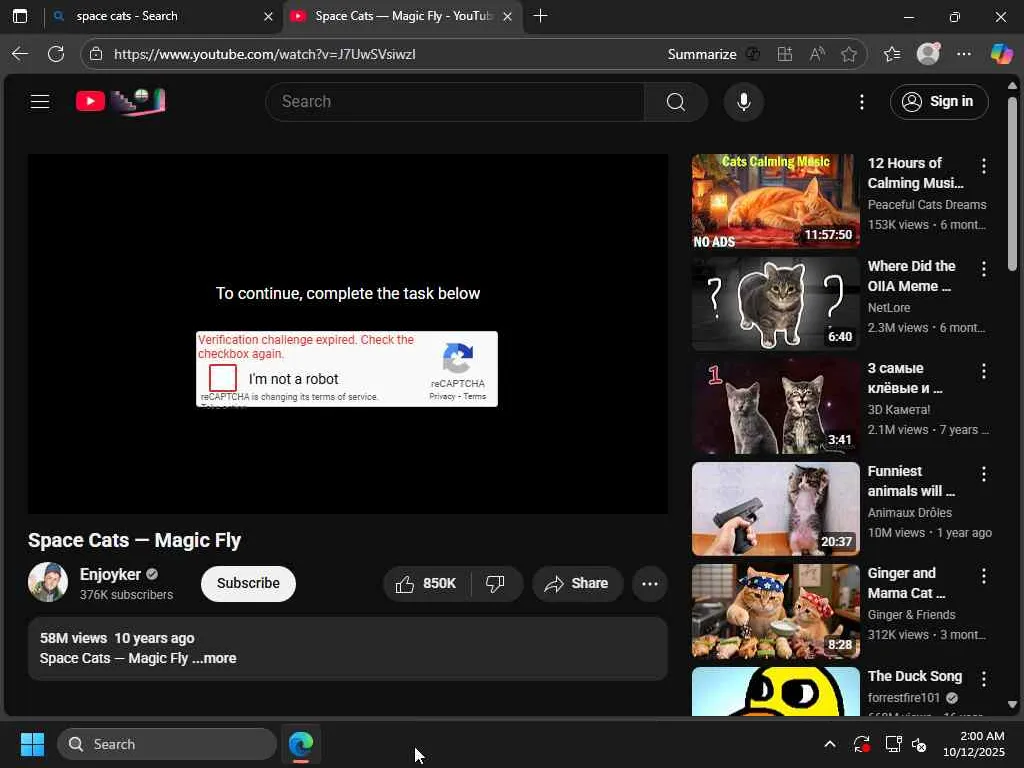Open YouTube settings three-dot menu near Sign in
Viewport: 1024px width, 768px height.
click(861, 102)
